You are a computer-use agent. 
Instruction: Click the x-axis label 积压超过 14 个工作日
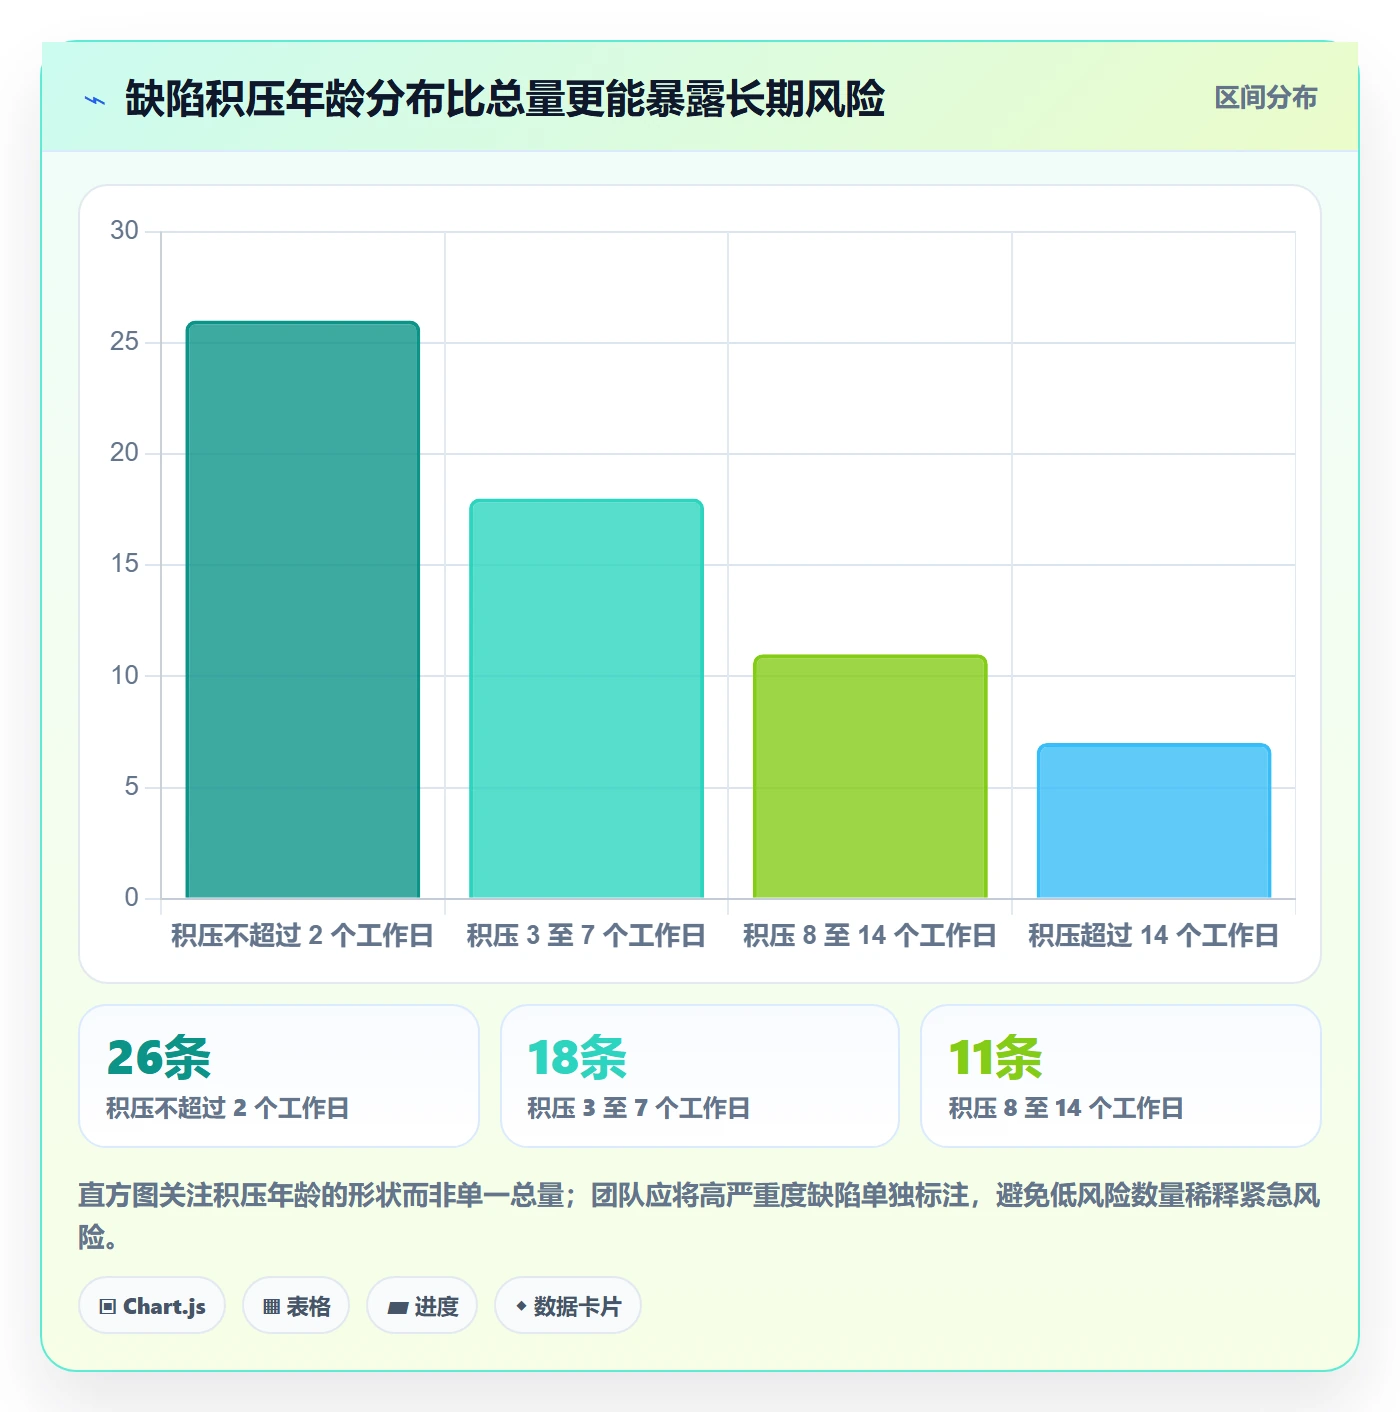(1154, 936)
